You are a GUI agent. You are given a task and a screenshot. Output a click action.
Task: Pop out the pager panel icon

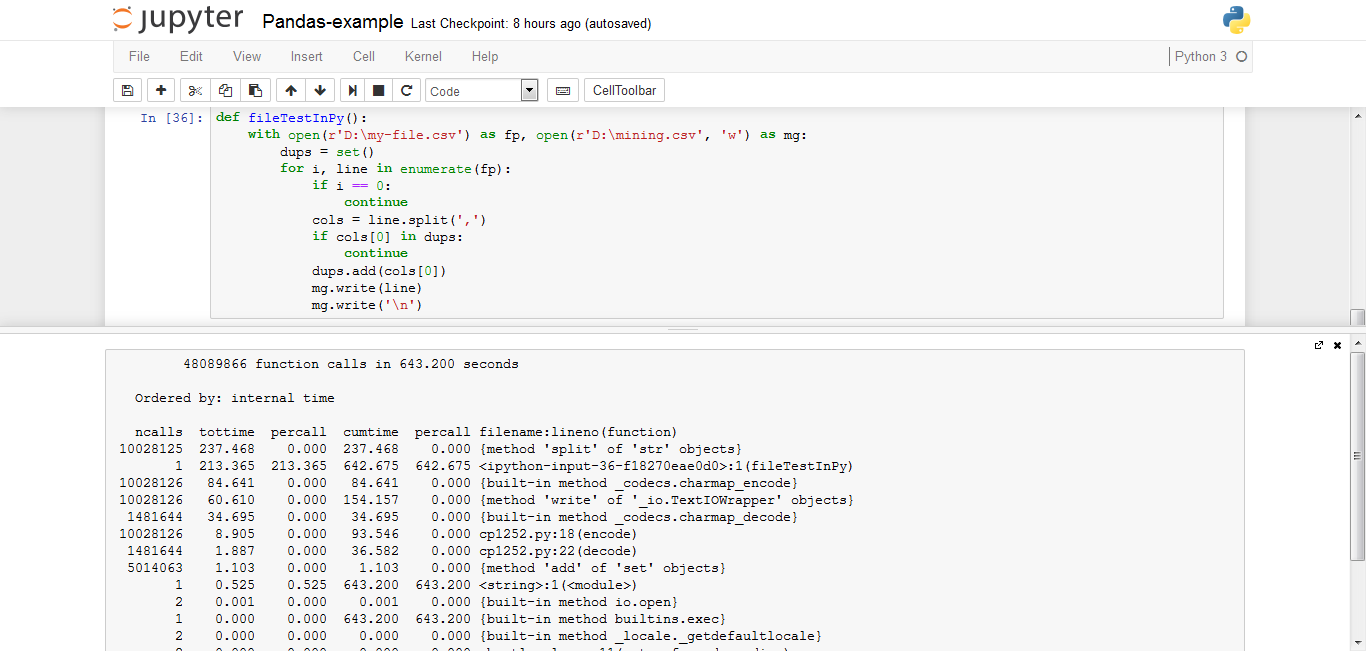[x=1319, y=345]
